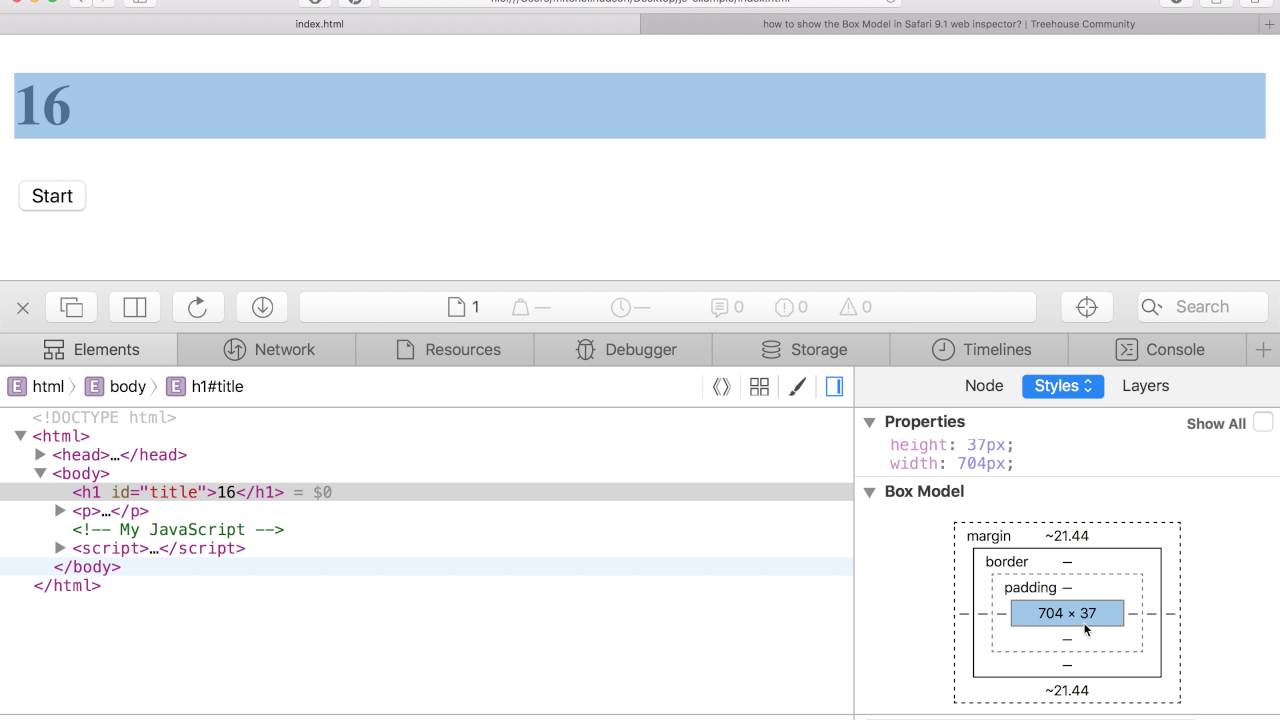1280x720 pixels.
Task: Toggle the paintbrush icon in the DOM navigation bar
Action: tap(797, 386)
